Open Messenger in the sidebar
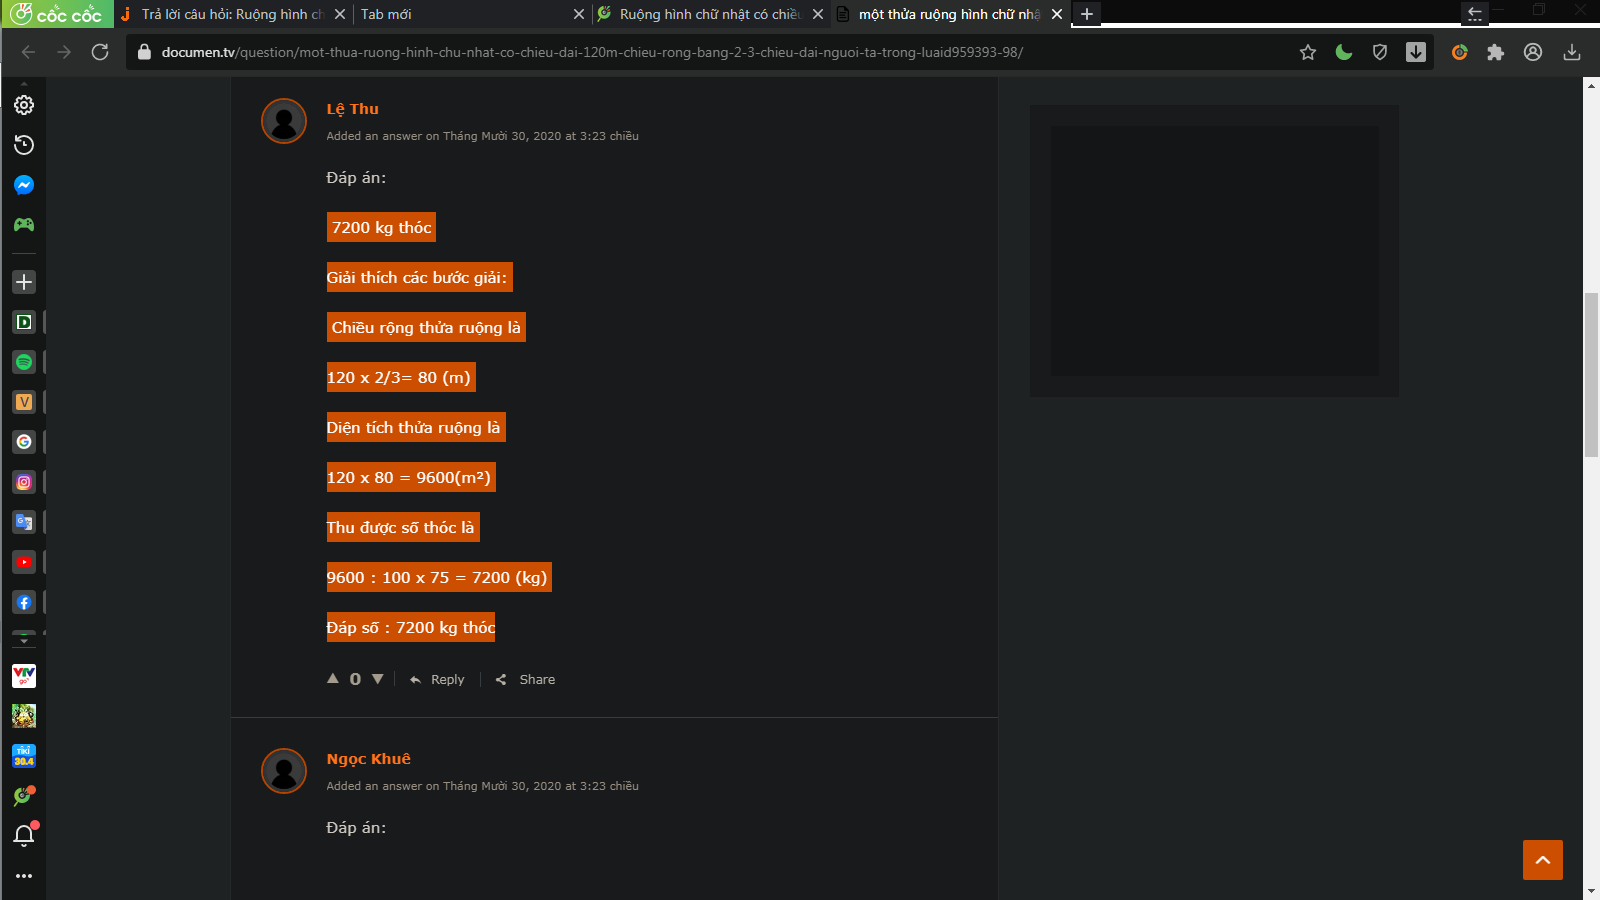This screenshot has width=1600, height=900. click(24, 185)
